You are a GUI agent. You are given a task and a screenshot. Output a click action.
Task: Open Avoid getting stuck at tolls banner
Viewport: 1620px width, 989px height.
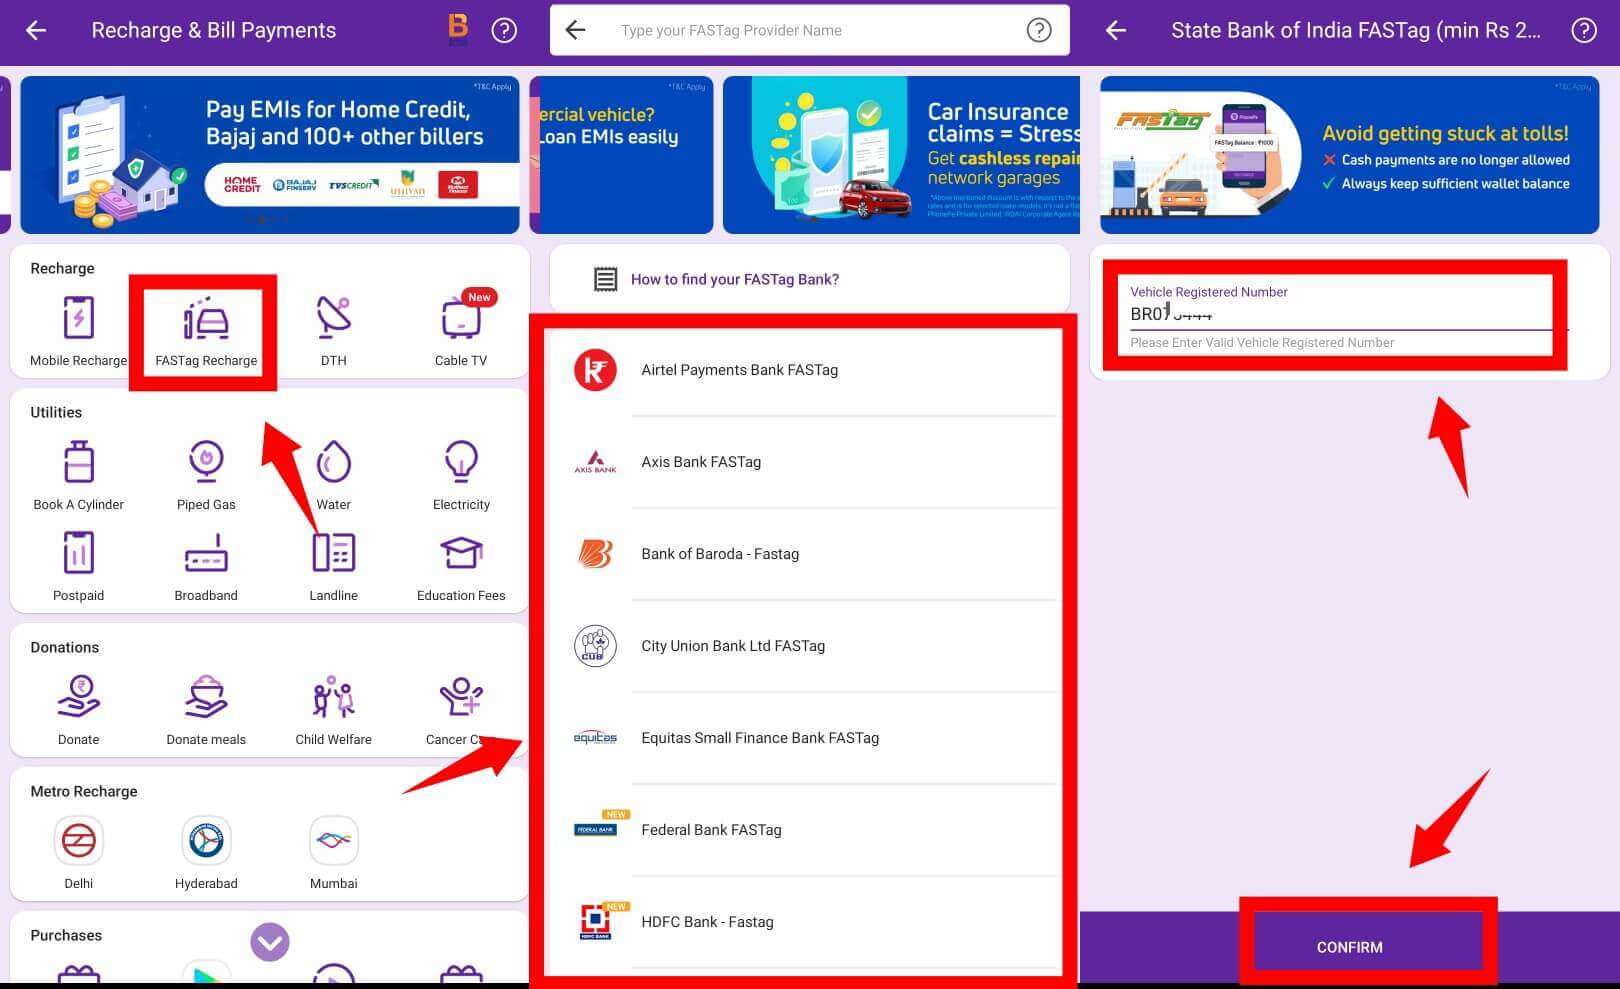[x=1350, y=155]
